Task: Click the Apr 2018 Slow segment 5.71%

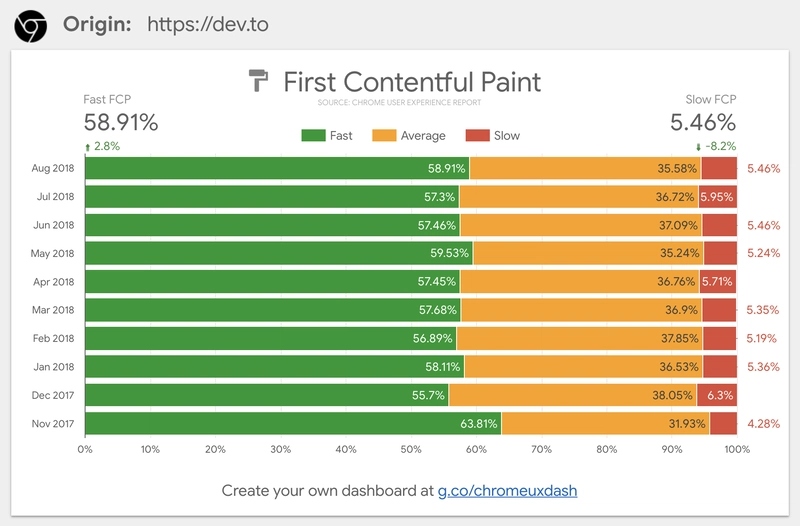Action: click(x=718, y=282)
